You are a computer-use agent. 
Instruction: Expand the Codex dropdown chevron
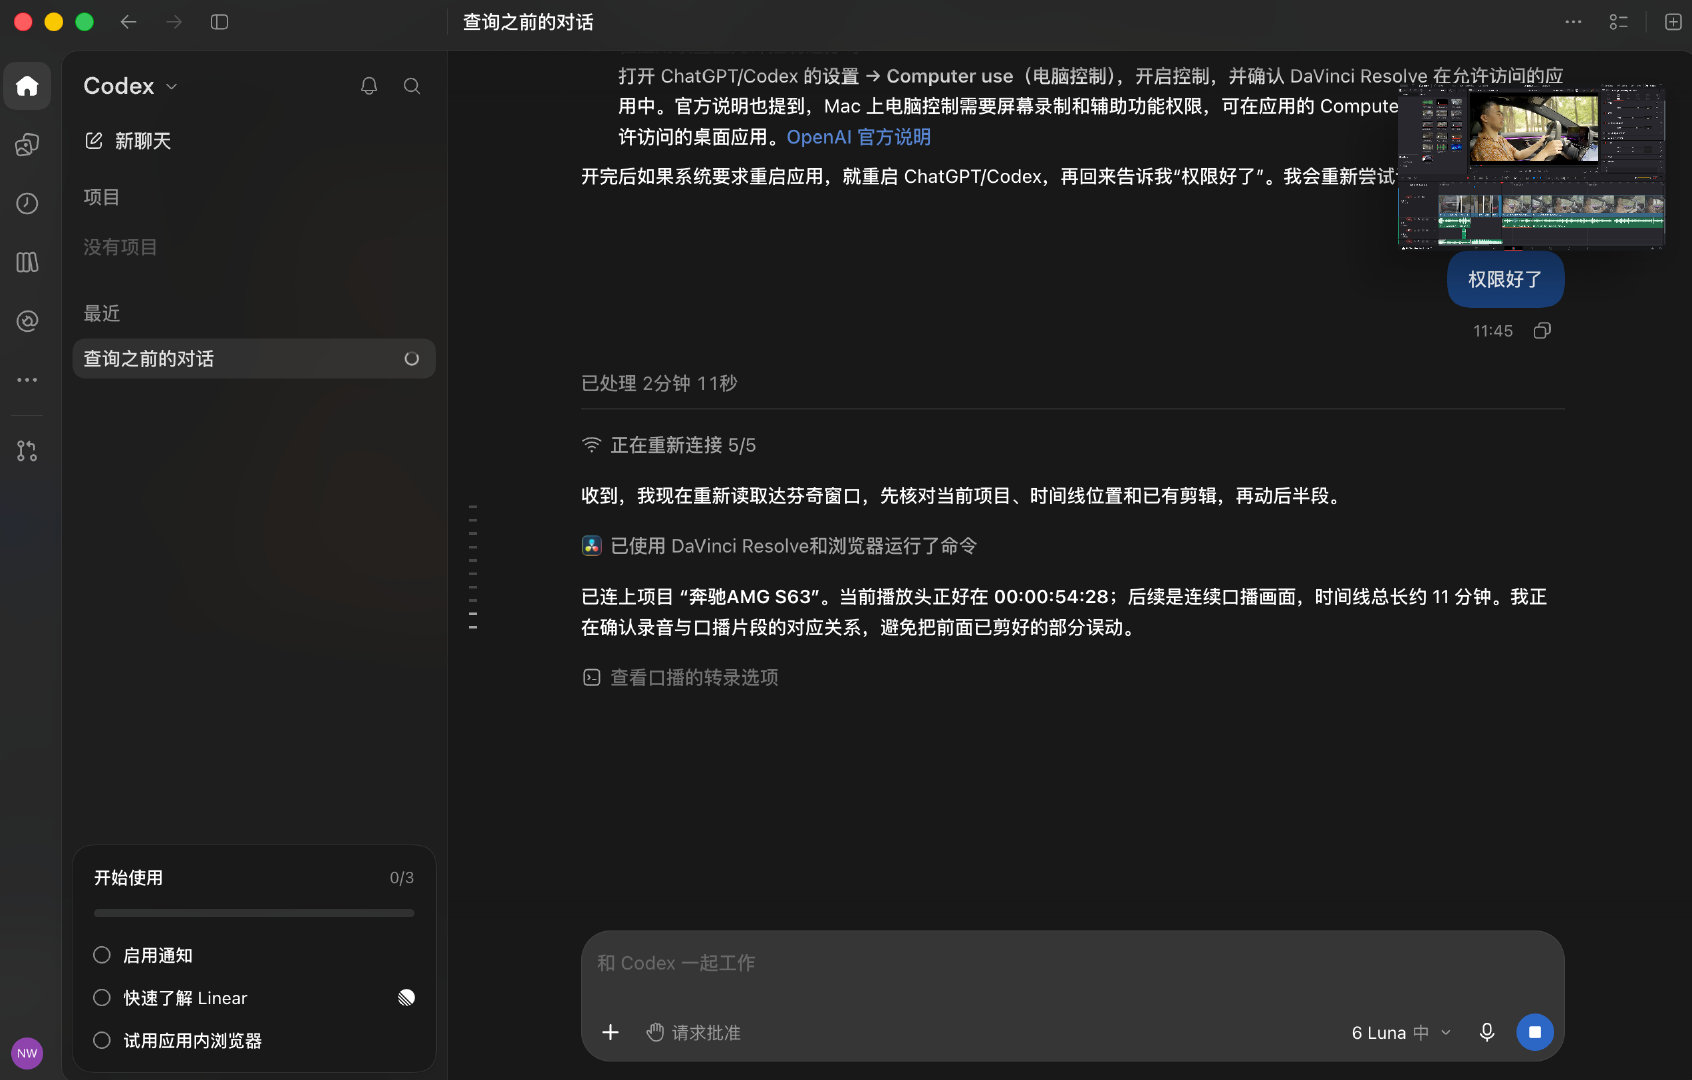(x=172, y=86)
